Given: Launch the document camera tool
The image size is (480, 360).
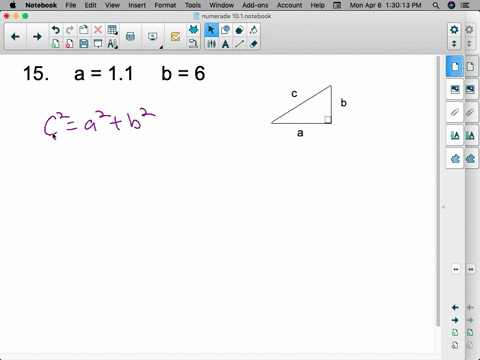Looking at the screenshot, I should [193, 44].
